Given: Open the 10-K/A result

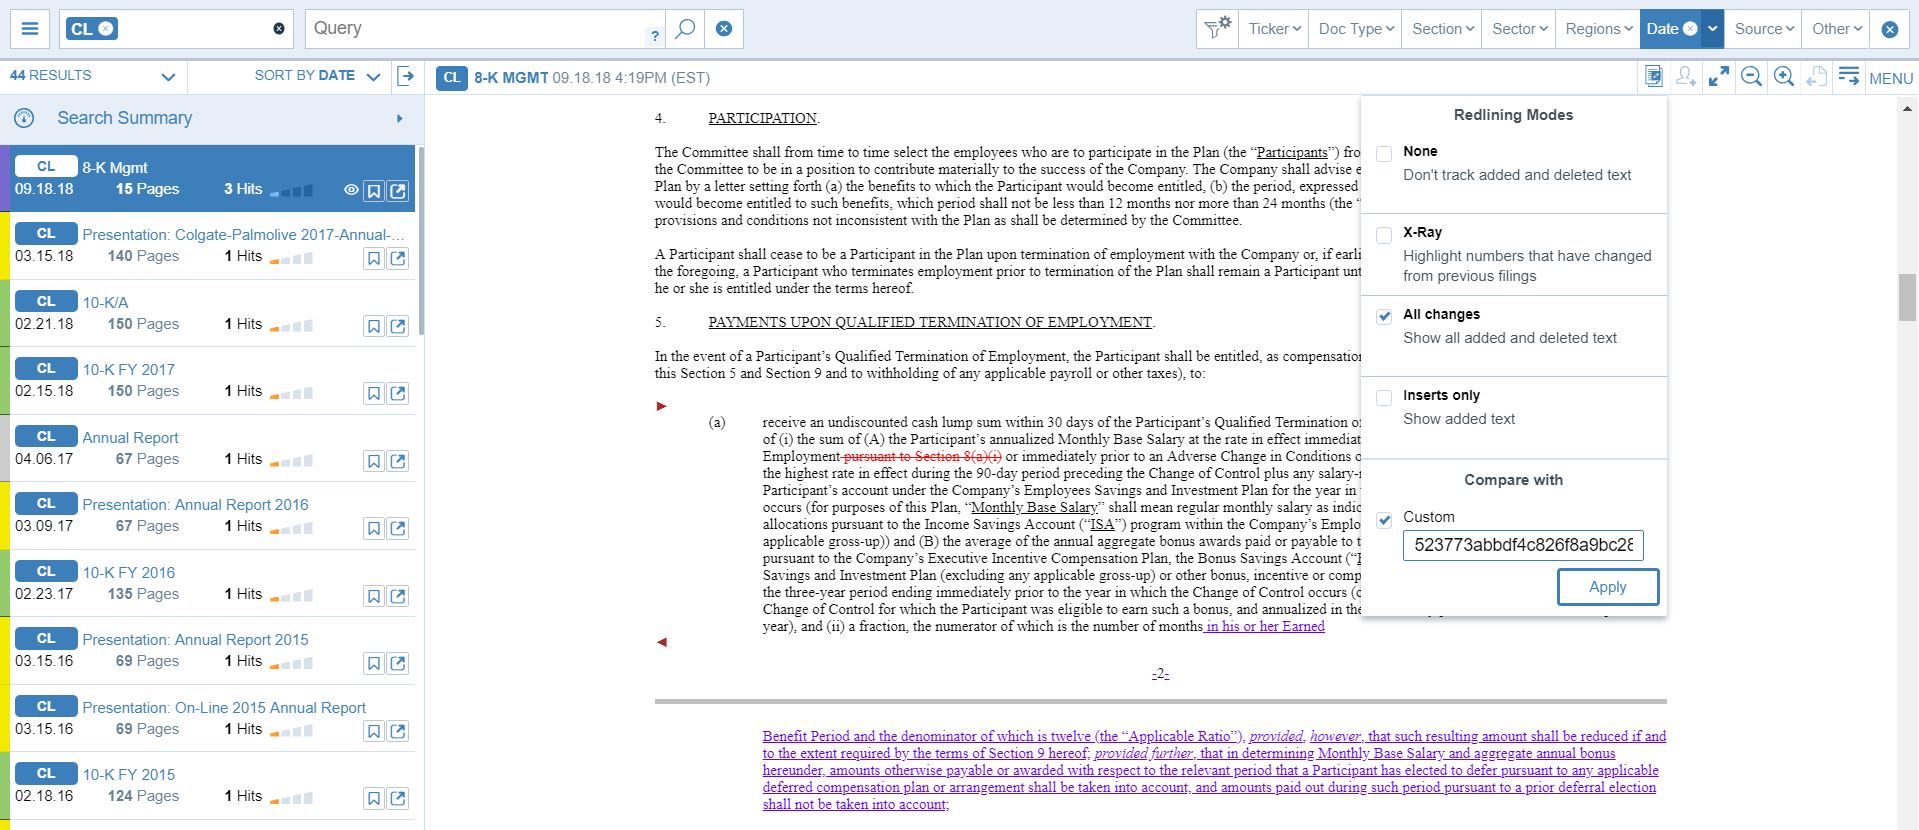Looking at the screenshot, I should pos(105,302).
